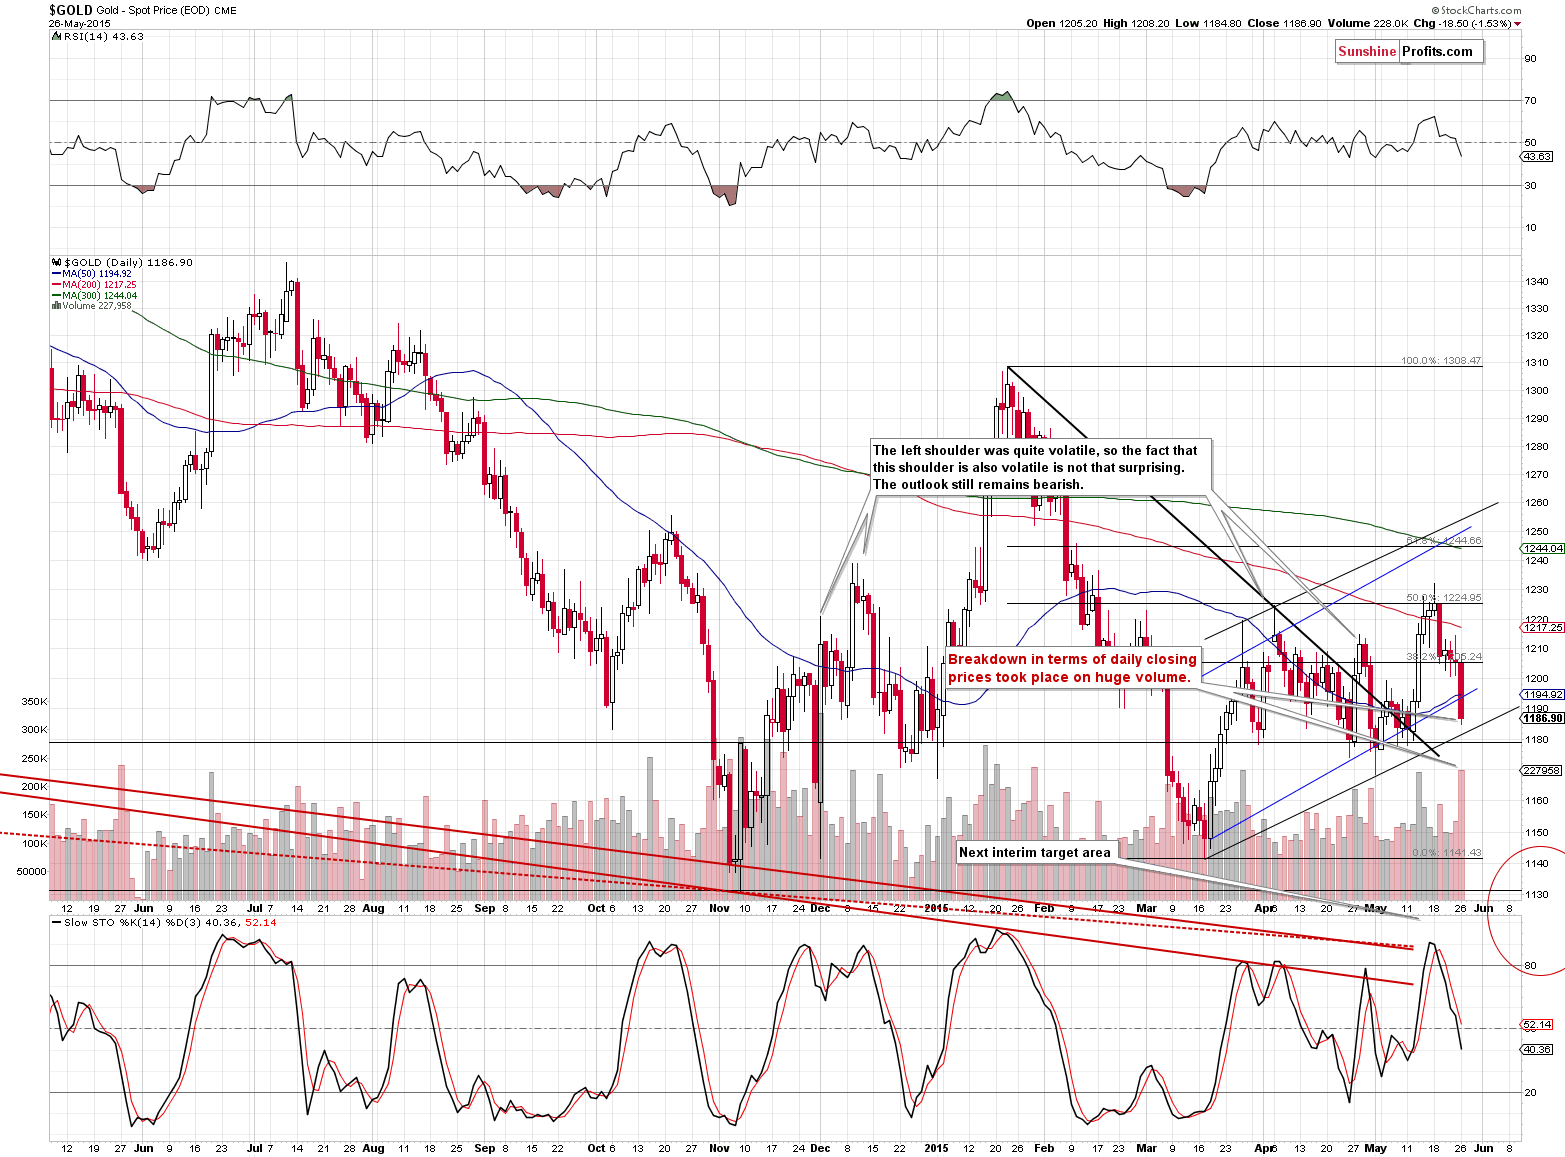Screen dimensions: 1565x1157
Task: Click the 100.0%: 1308.47 Fibonacci label
Action: tap(1440, 361)
